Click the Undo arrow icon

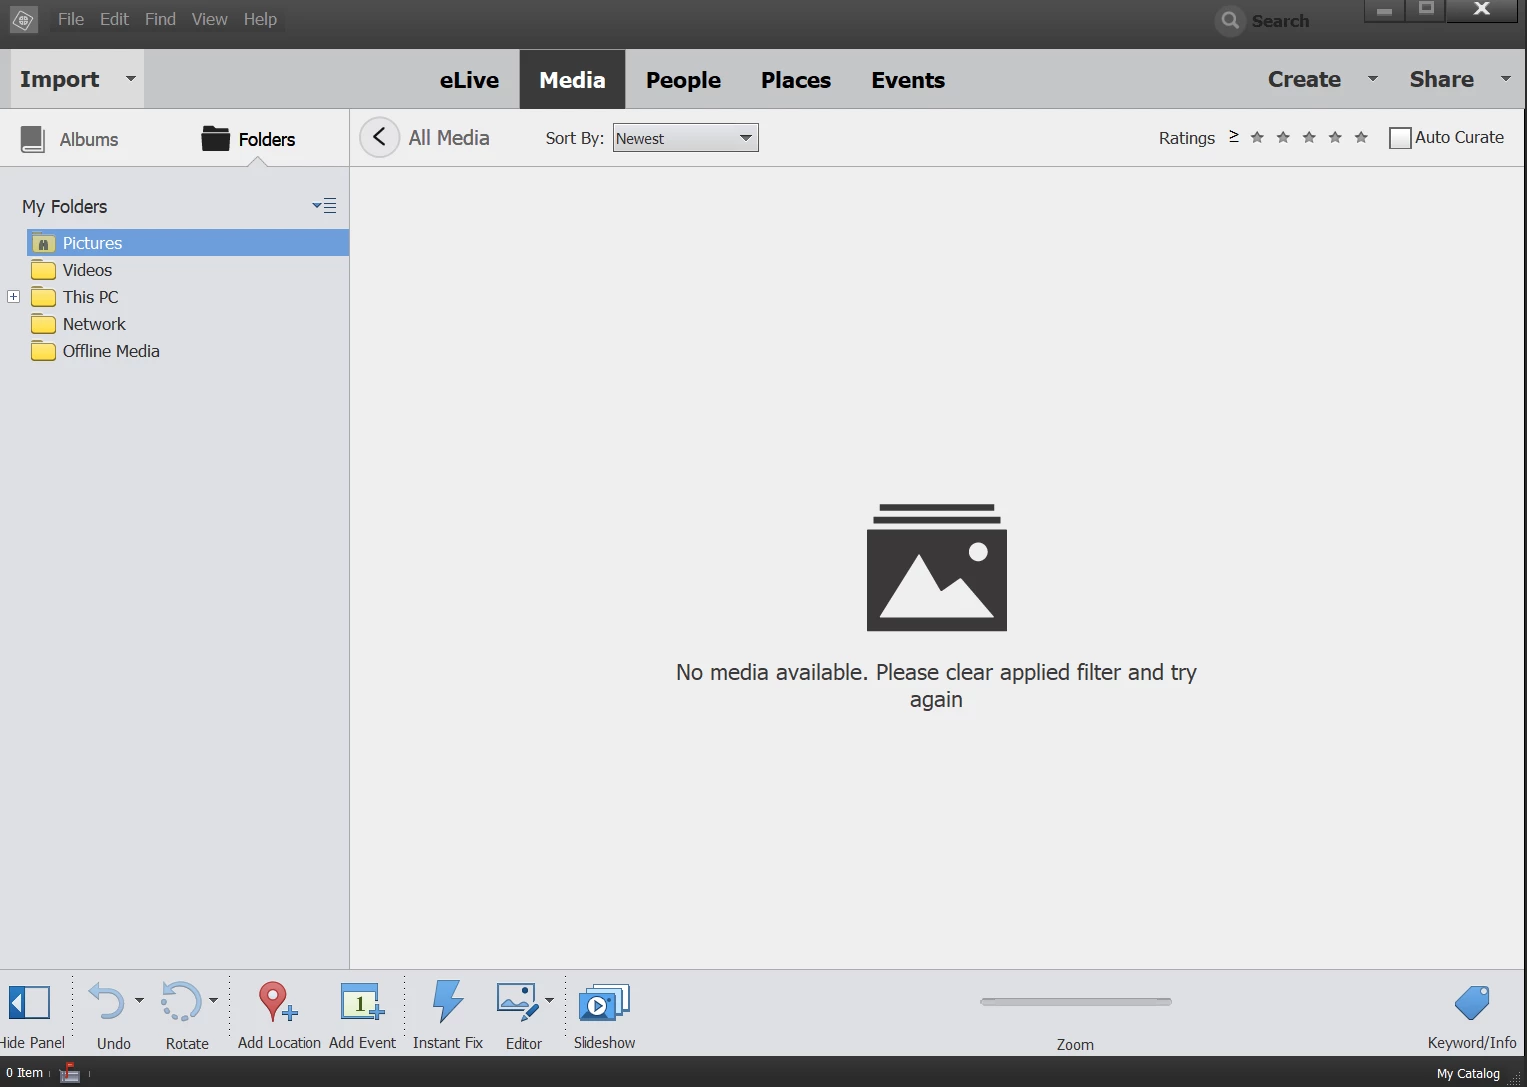[106, 1001]
